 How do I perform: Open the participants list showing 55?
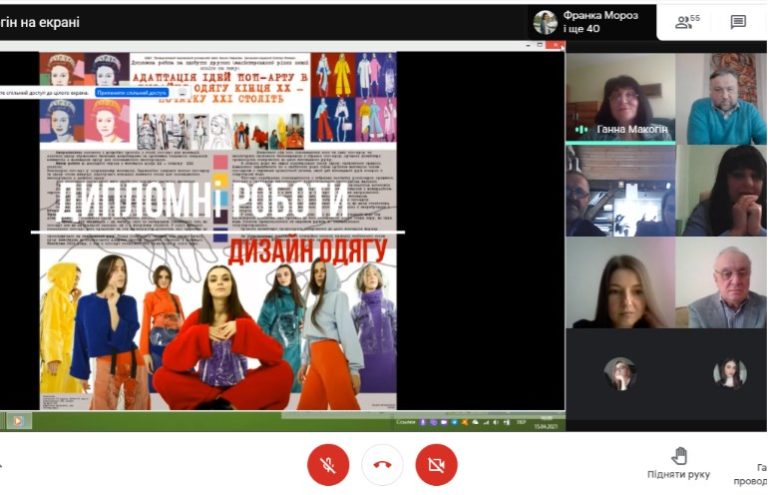(x=687, y=22)
